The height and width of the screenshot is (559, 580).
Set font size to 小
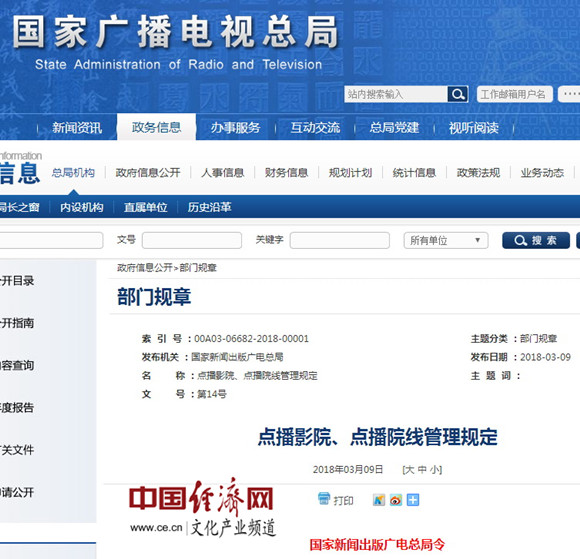click(435, 470)
